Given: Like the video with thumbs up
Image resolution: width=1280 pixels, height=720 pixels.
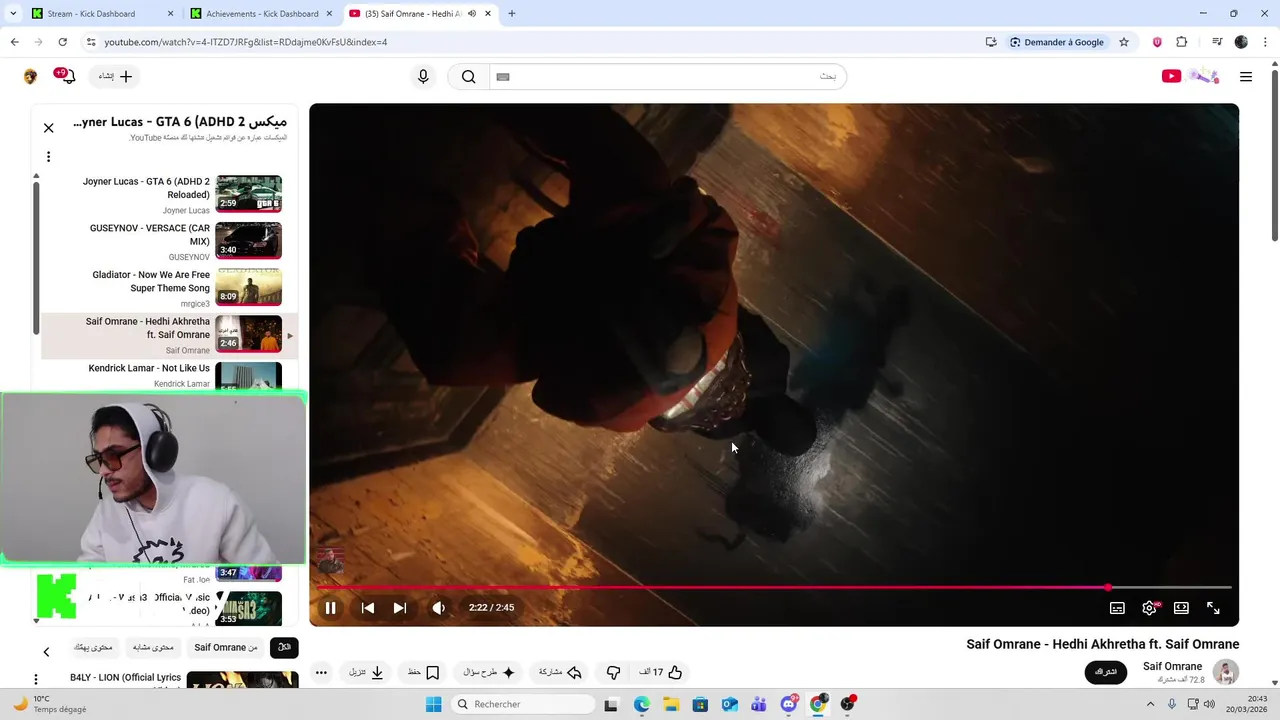Looking at the screenshot, I should [661, 673].
